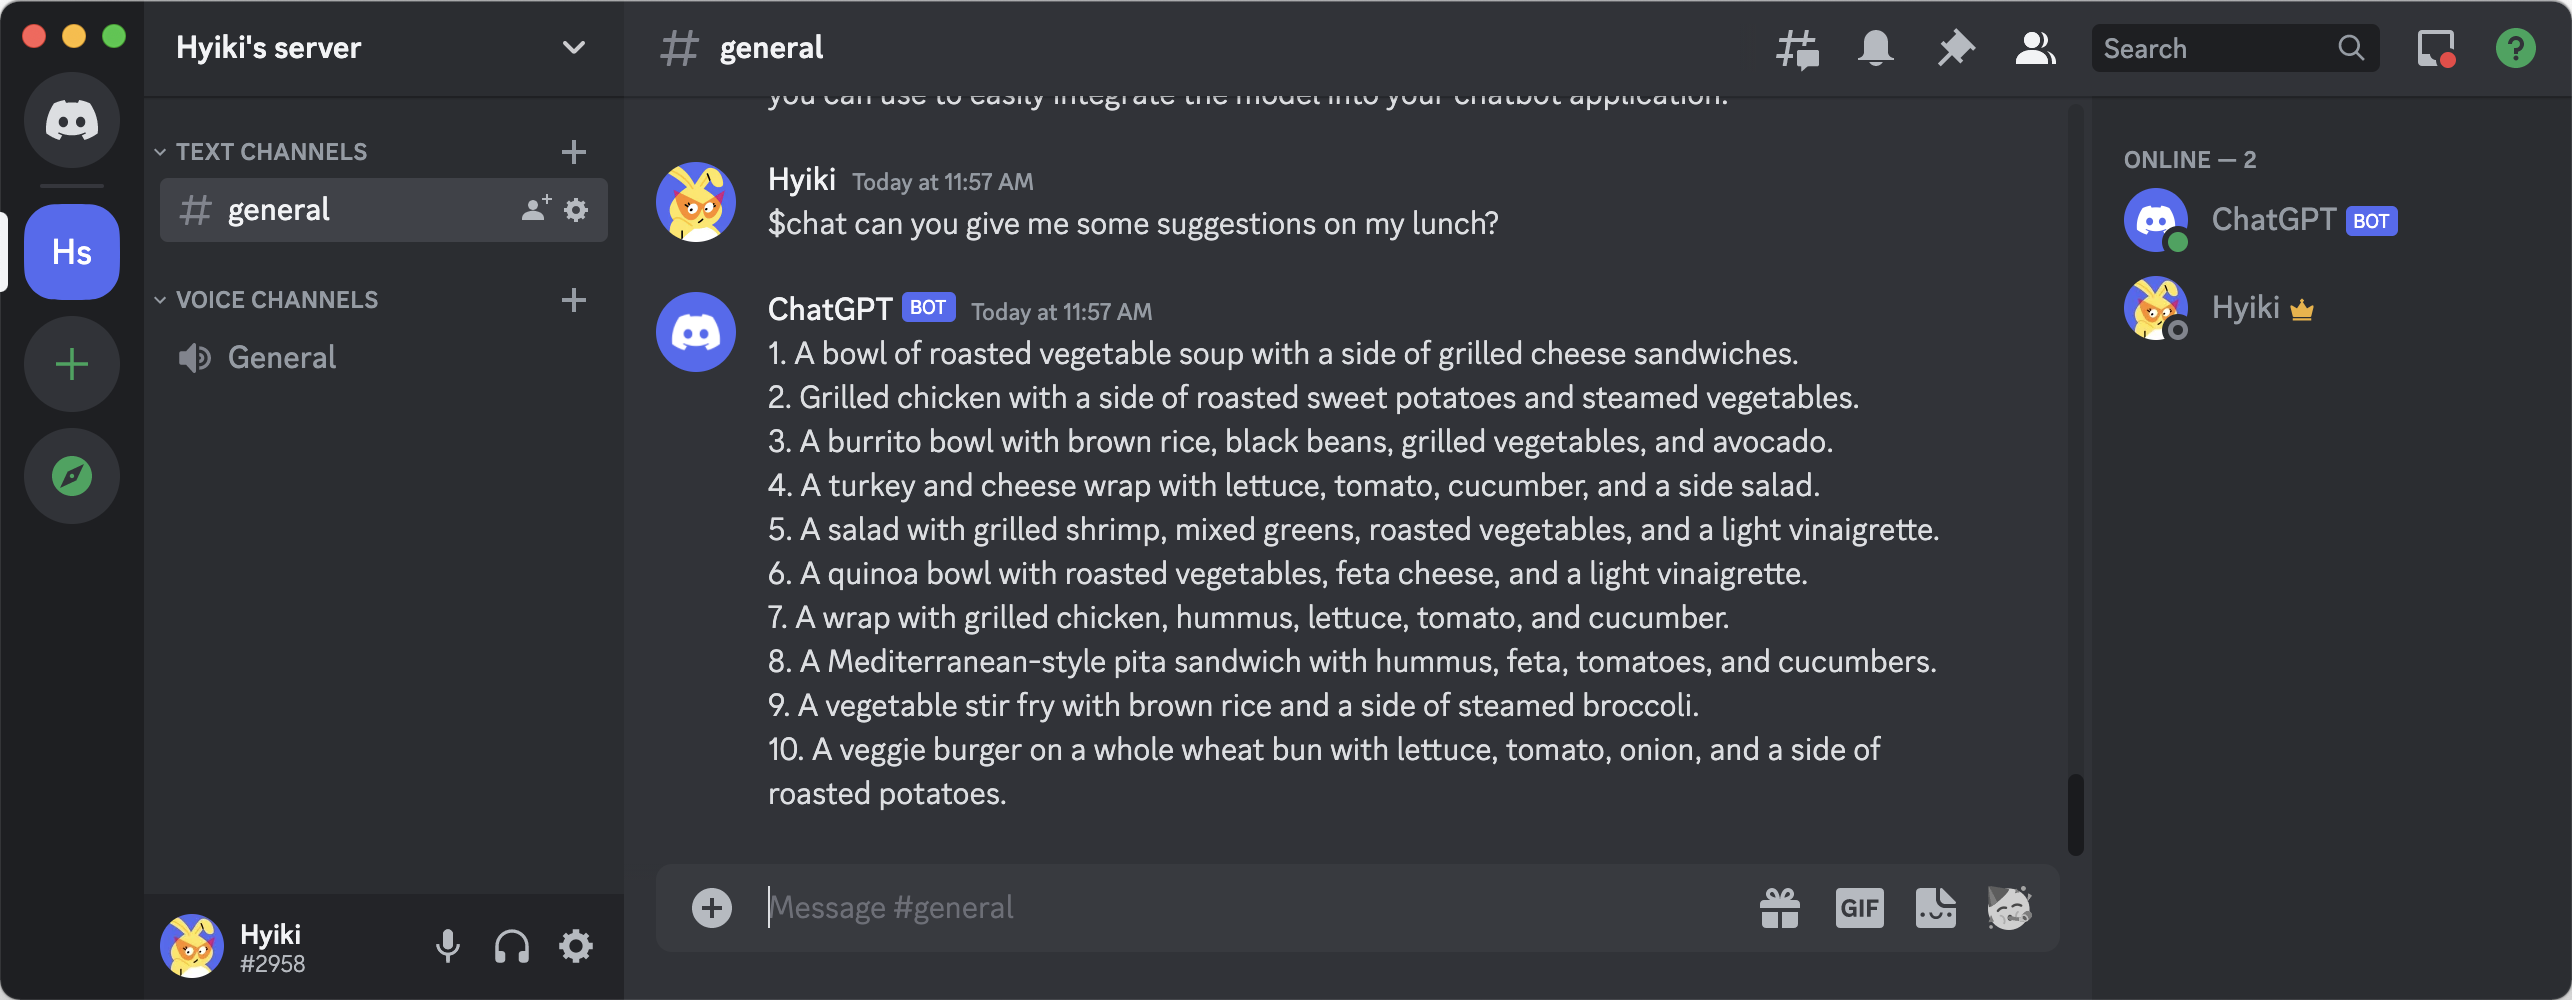
Task: Open the sticker picker
Action: [1936, 908]
